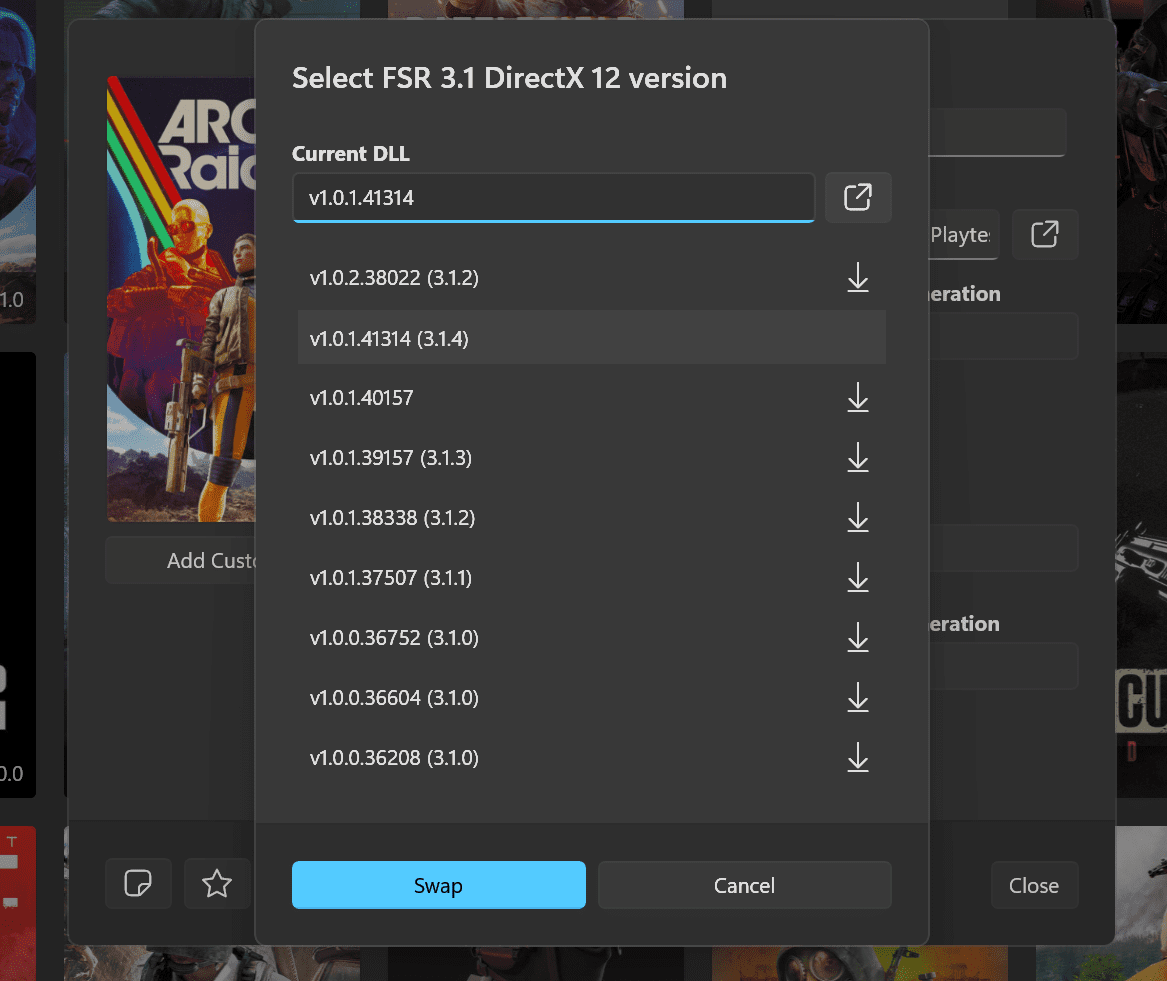The height and width of the screenshot is (981, 1167).
Task: Open external link beside Playtest field
Action: tap(1044, 235)
